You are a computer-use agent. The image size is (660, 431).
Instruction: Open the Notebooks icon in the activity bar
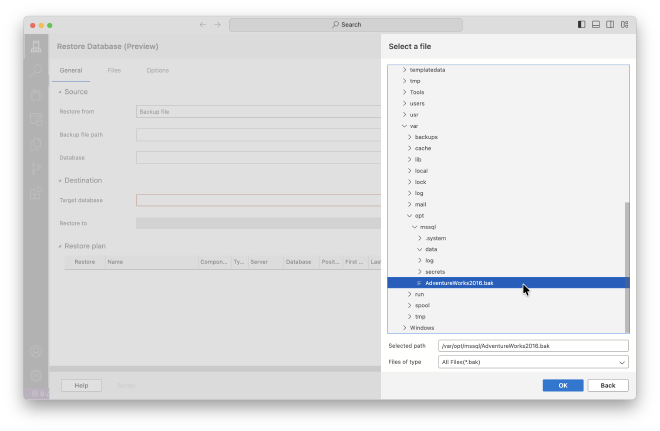(x=36, y=95)
